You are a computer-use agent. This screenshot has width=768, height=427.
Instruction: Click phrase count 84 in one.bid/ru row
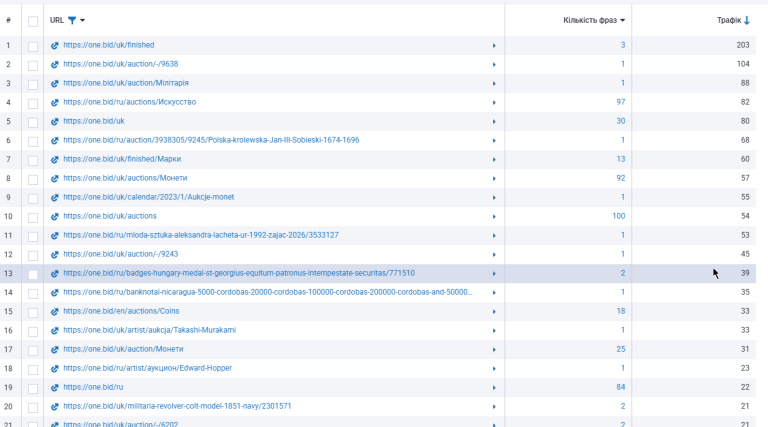tap(621, 387)
